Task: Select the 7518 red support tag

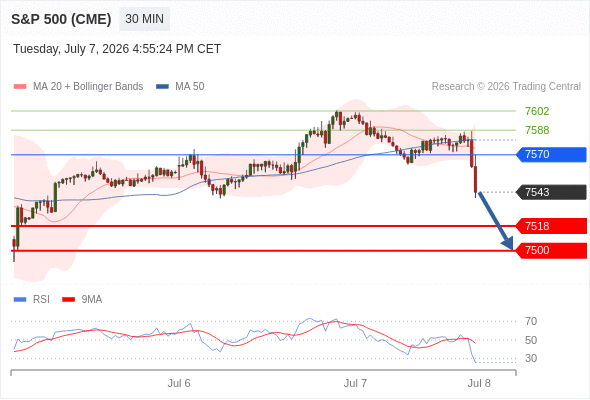Action: (551, 226)
